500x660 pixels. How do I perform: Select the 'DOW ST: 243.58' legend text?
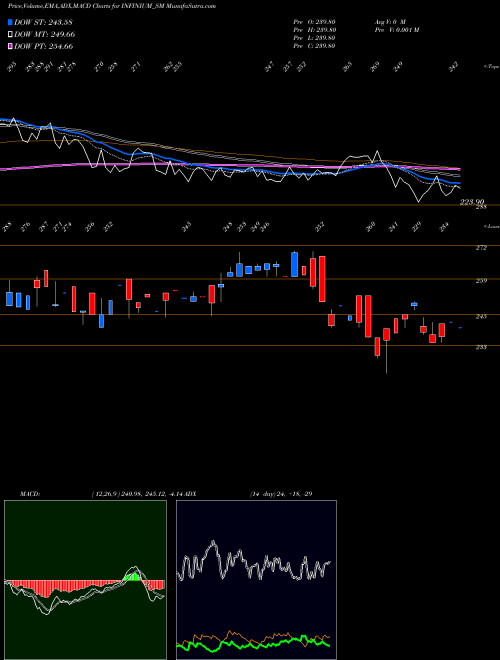point(44,22)
